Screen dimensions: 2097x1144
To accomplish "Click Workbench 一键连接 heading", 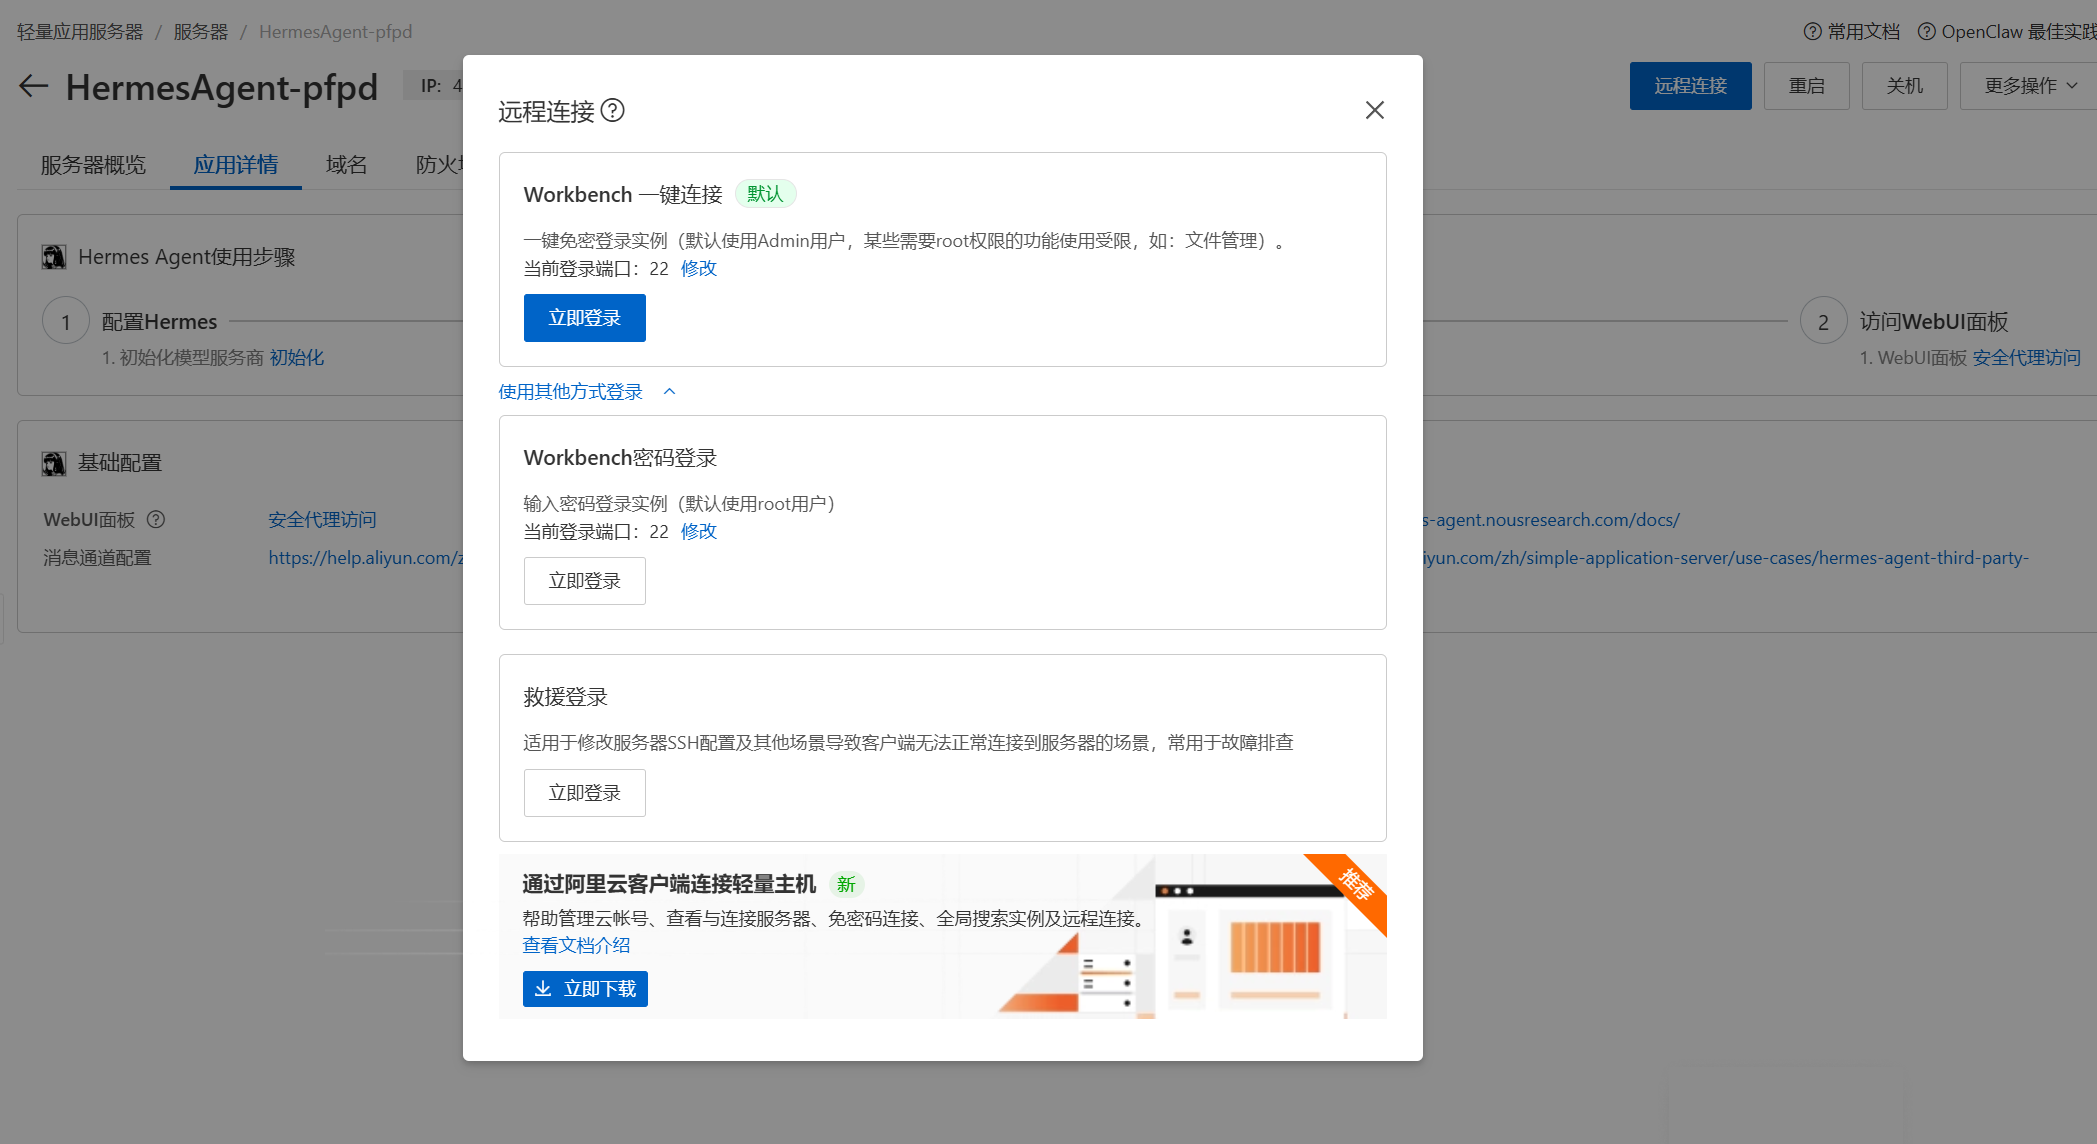I will click(x=623, y=194).
